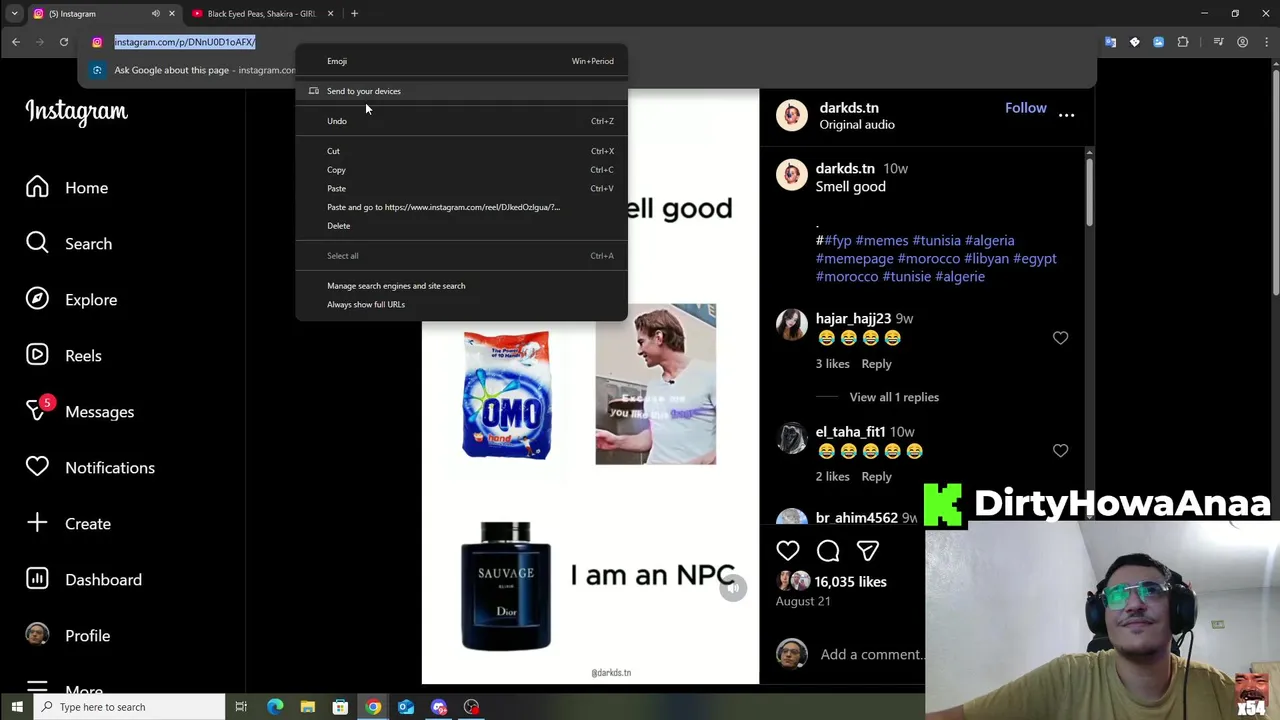Like el_taha_fit1's comment

1060,451
